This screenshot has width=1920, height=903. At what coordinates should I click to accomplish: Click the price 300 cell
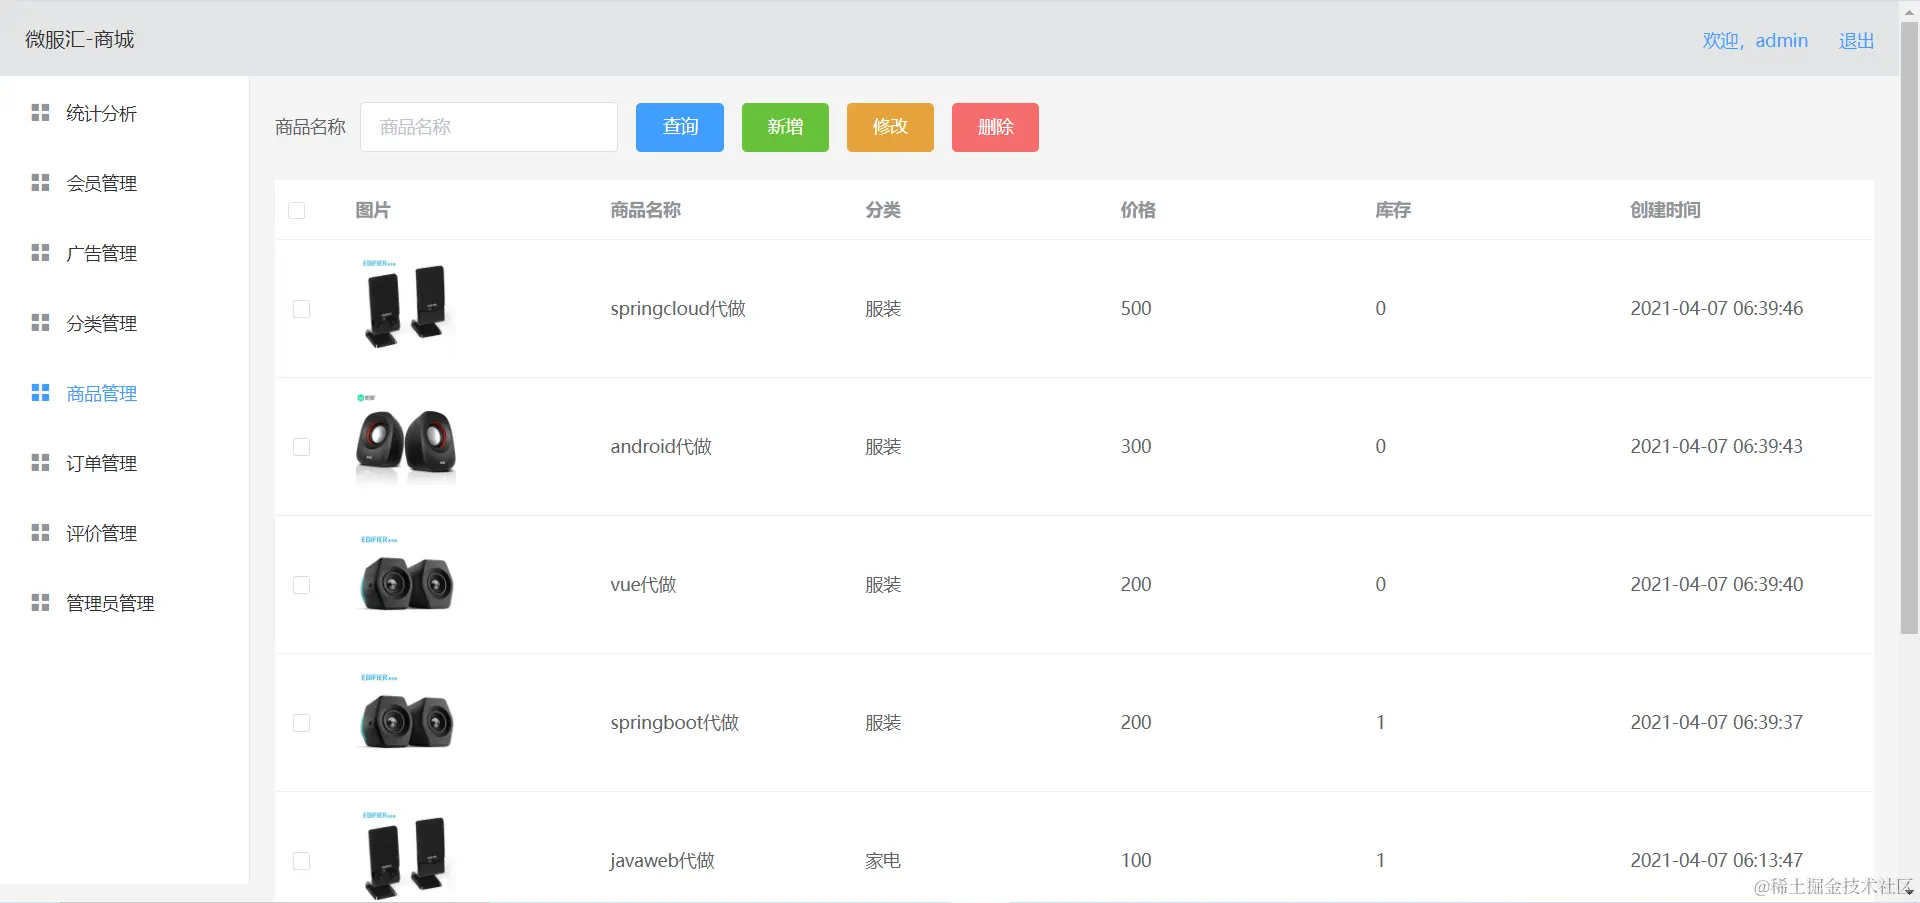point(1136,447)
